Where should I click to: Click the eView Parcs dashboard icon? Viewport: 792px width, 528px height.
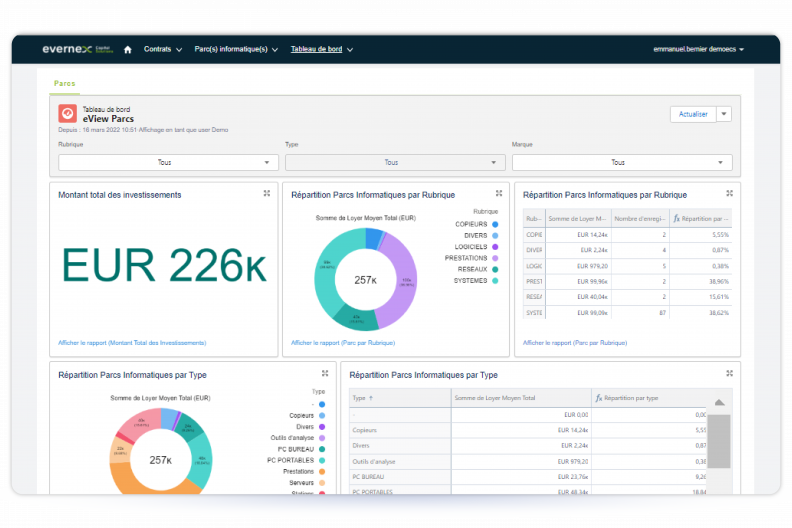pyautogui.click(x=68, y=114)
